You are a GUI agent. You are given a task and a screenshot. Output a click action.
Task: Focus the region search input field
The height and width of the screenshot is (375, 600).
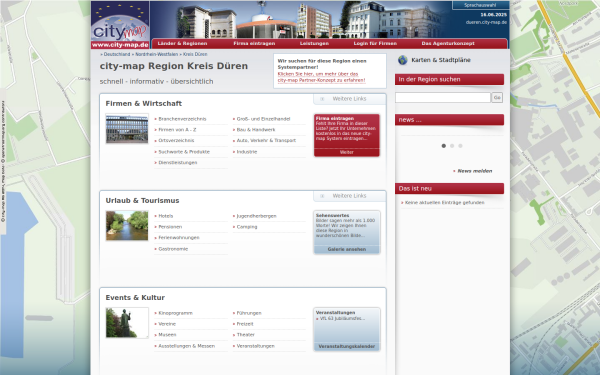(x=443, y=98)
